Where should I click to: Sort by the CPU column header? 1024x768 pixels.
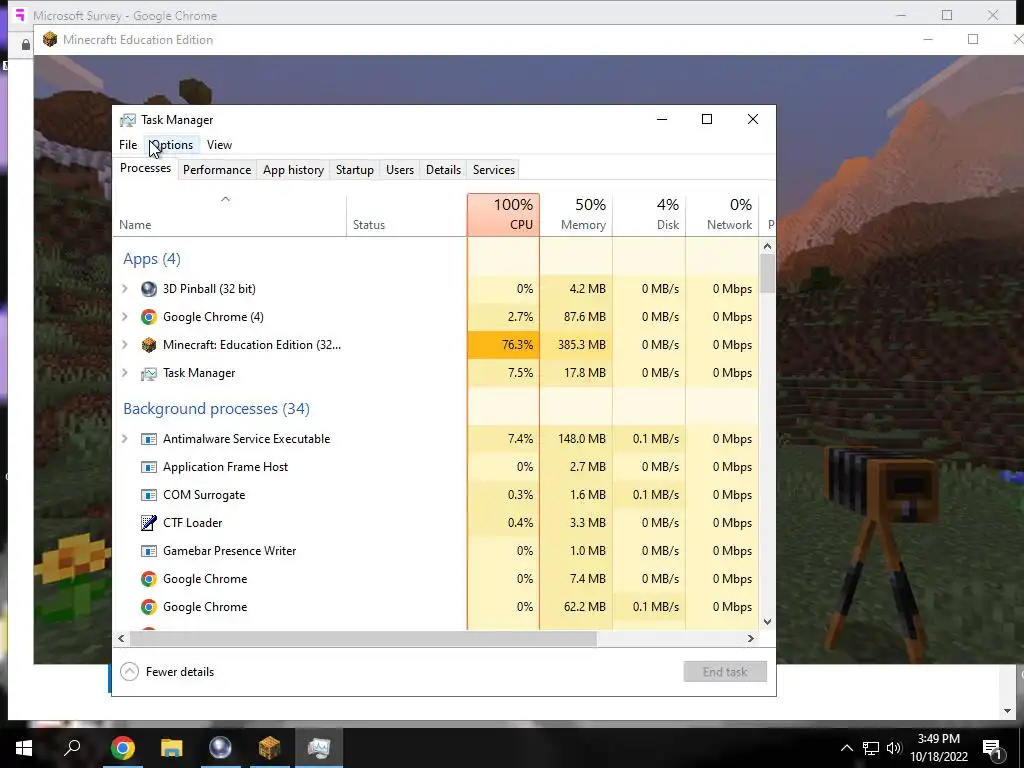tap(504, 215)
